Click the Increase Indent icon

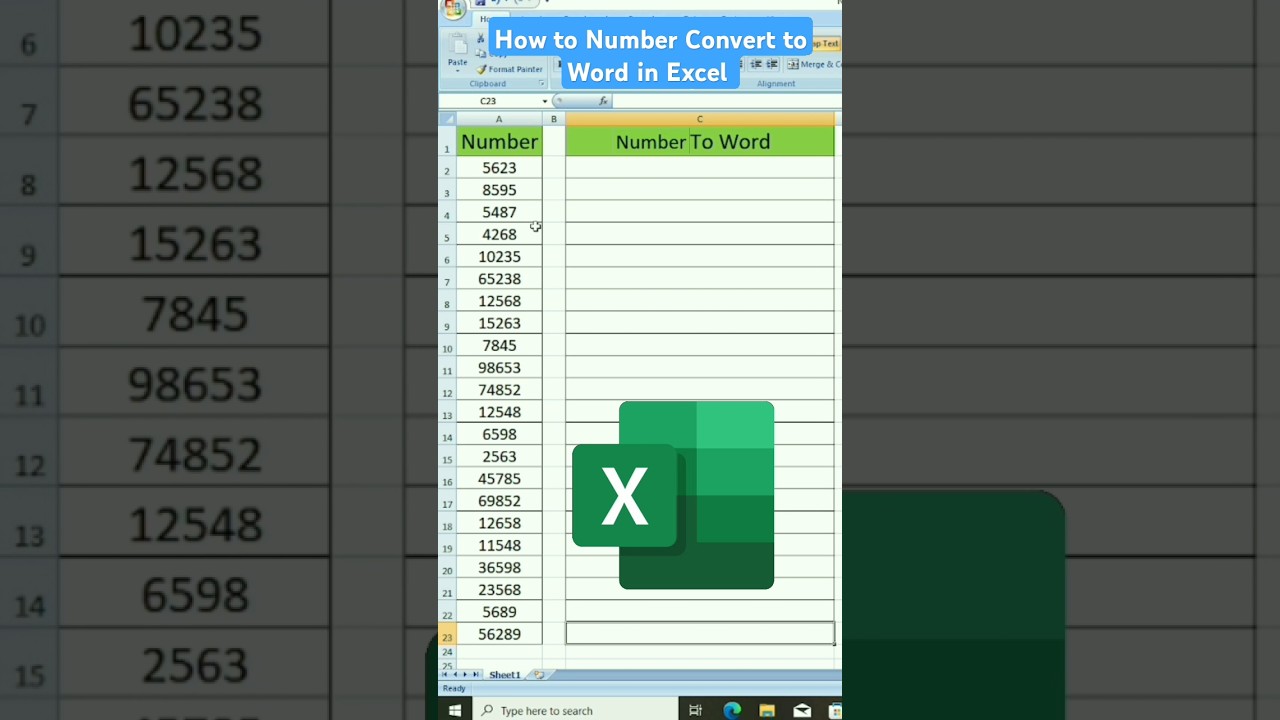(771, 63)
